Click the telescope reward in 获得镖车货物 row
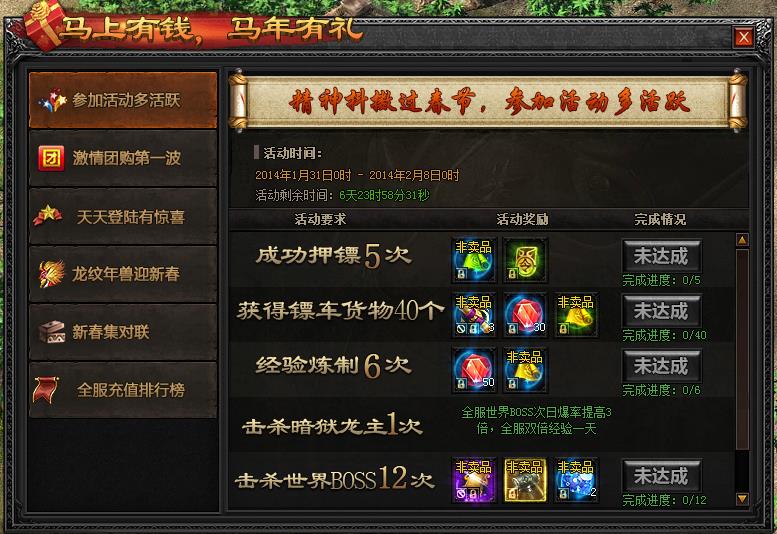Screen dimensions: 777x534 (474, 315)
